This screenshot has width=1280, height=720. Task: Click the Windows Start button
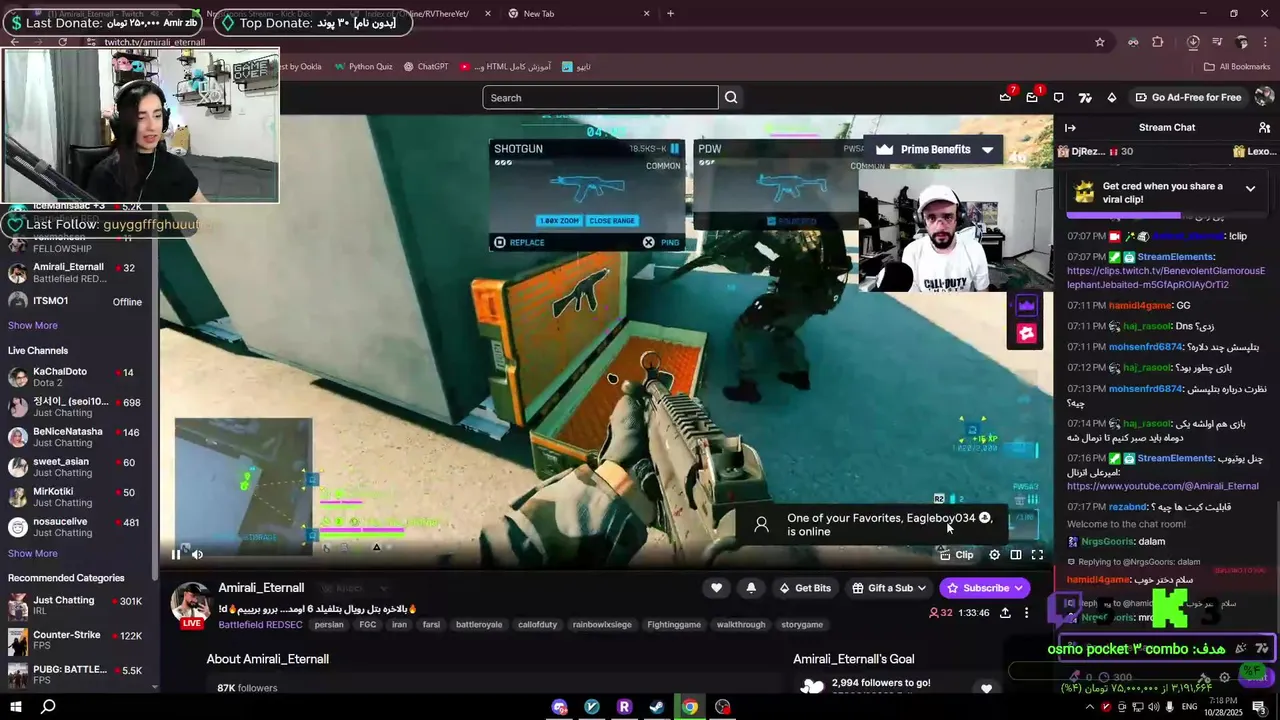click(x=16, y=707)
